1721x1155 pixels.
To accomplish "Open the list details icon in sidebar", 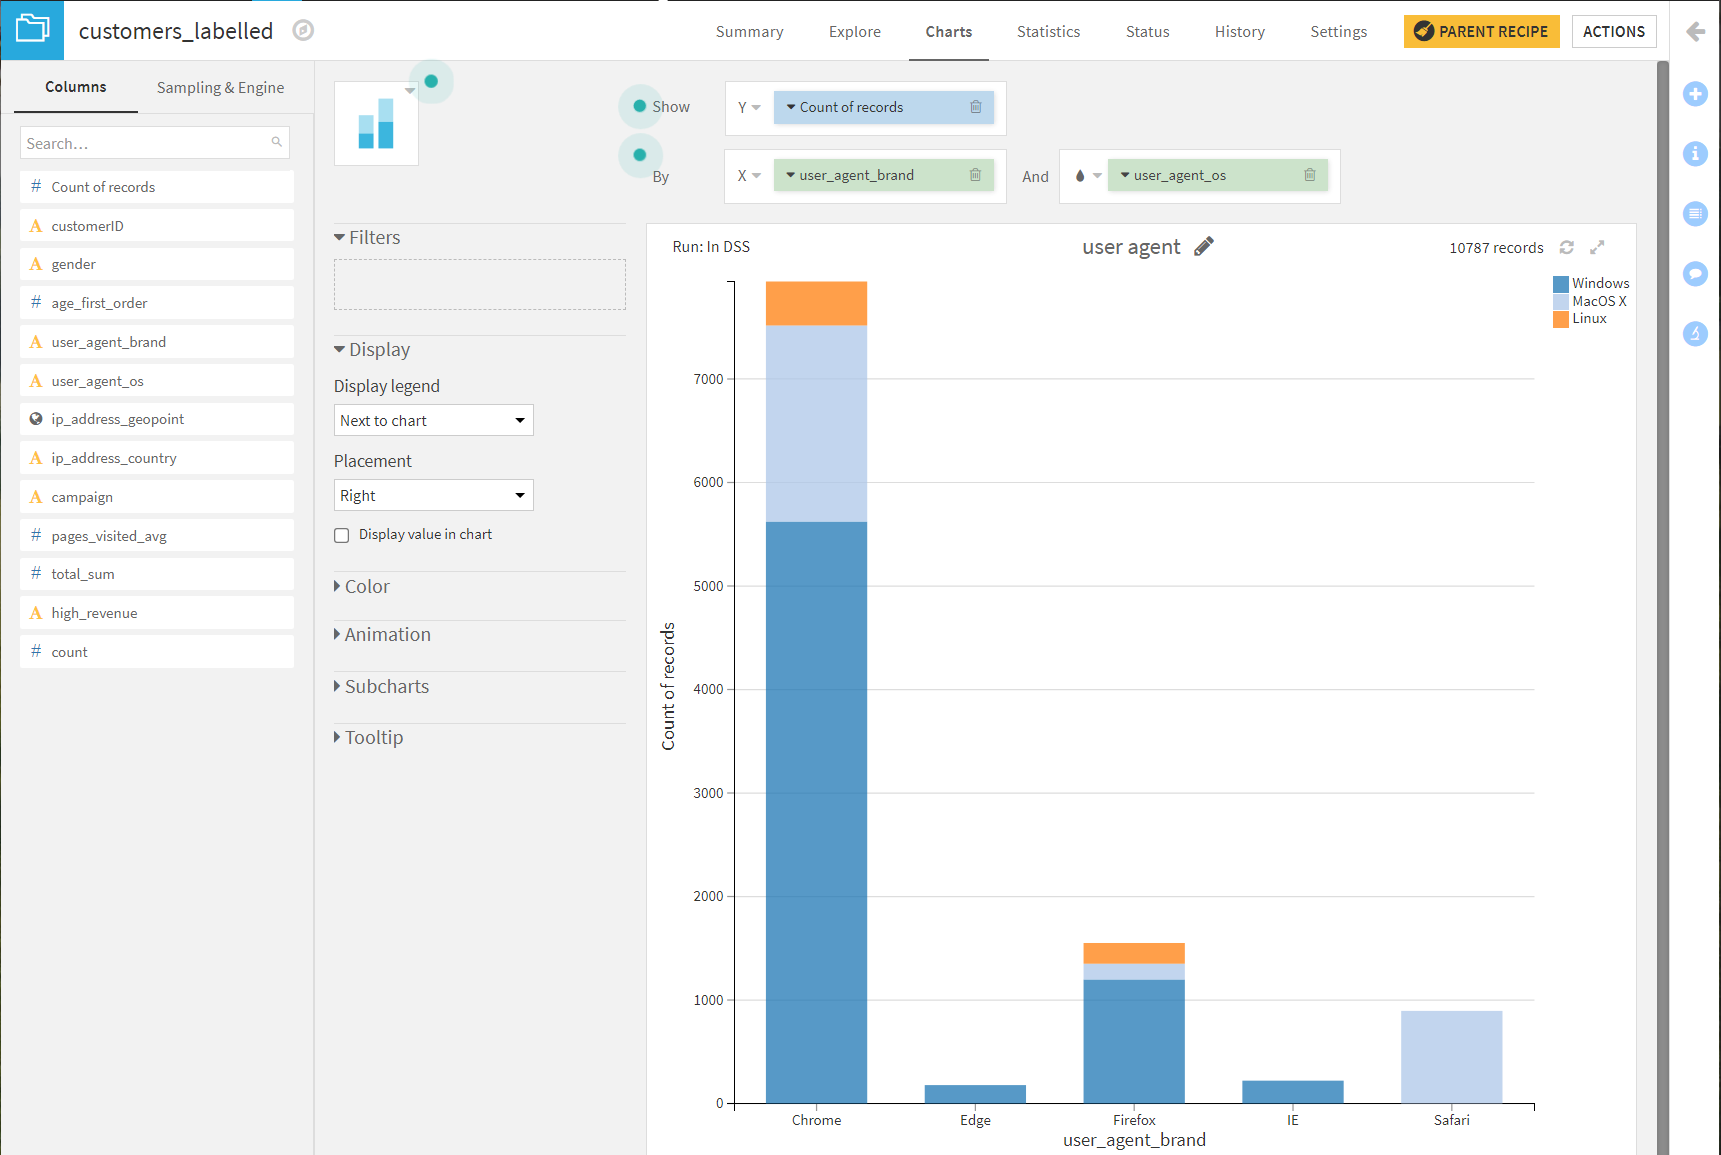I will click(1695, 214).
